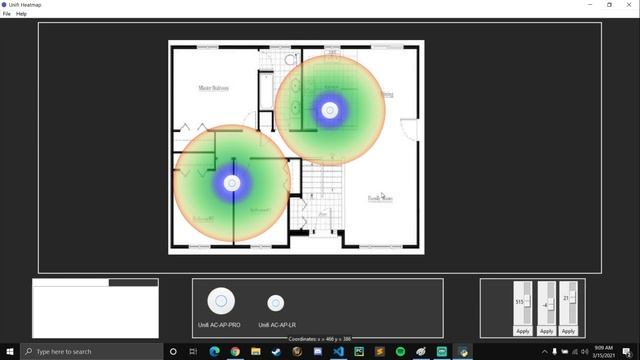This screenshot has height=360, width=640.
Task: Click the Family Room label on the floor plan
Action: click(380, 198)
